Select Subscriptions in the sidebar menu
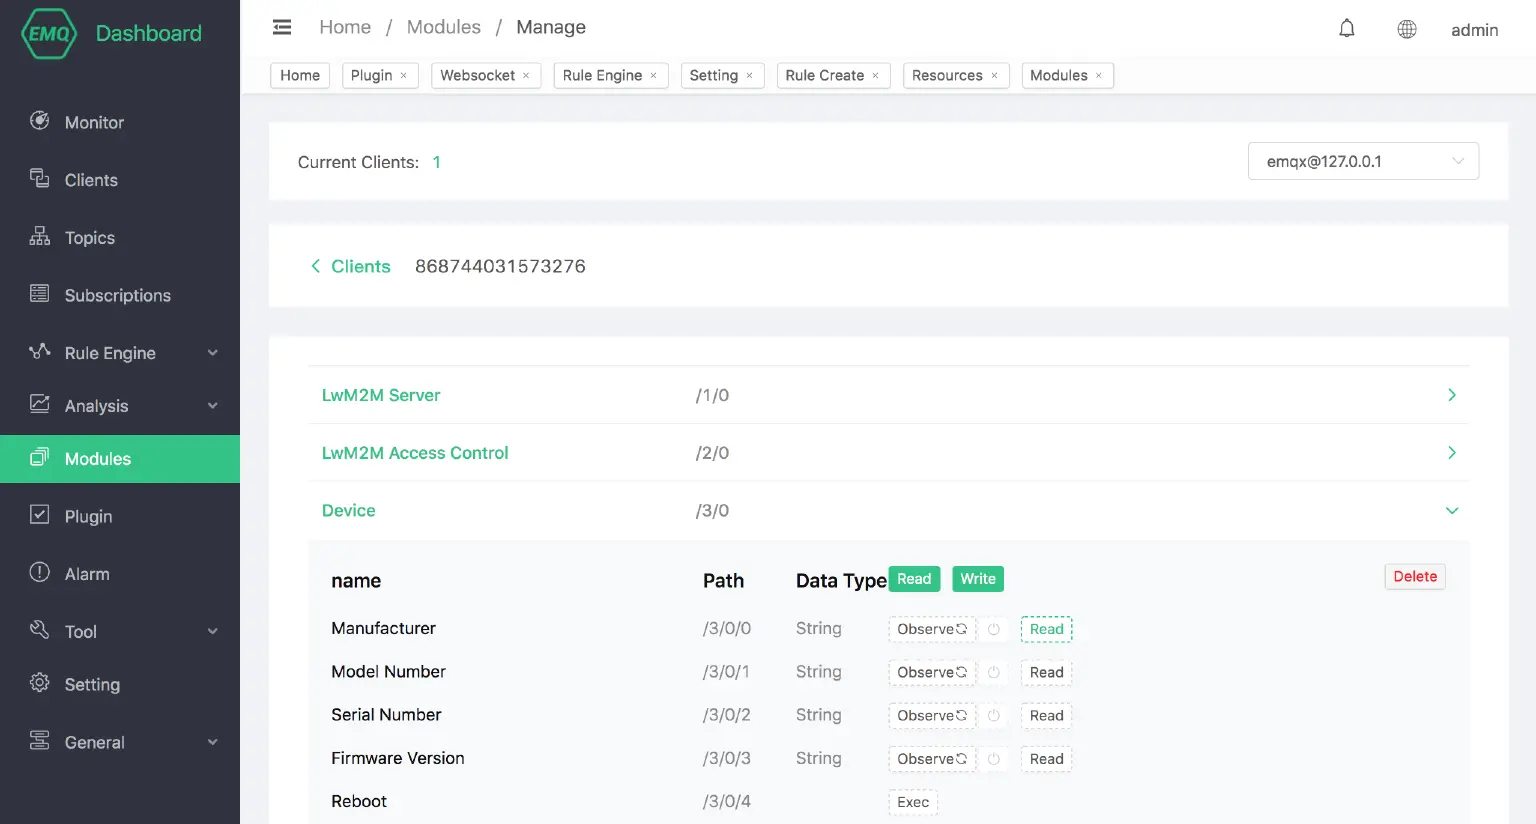 [117, 295]
